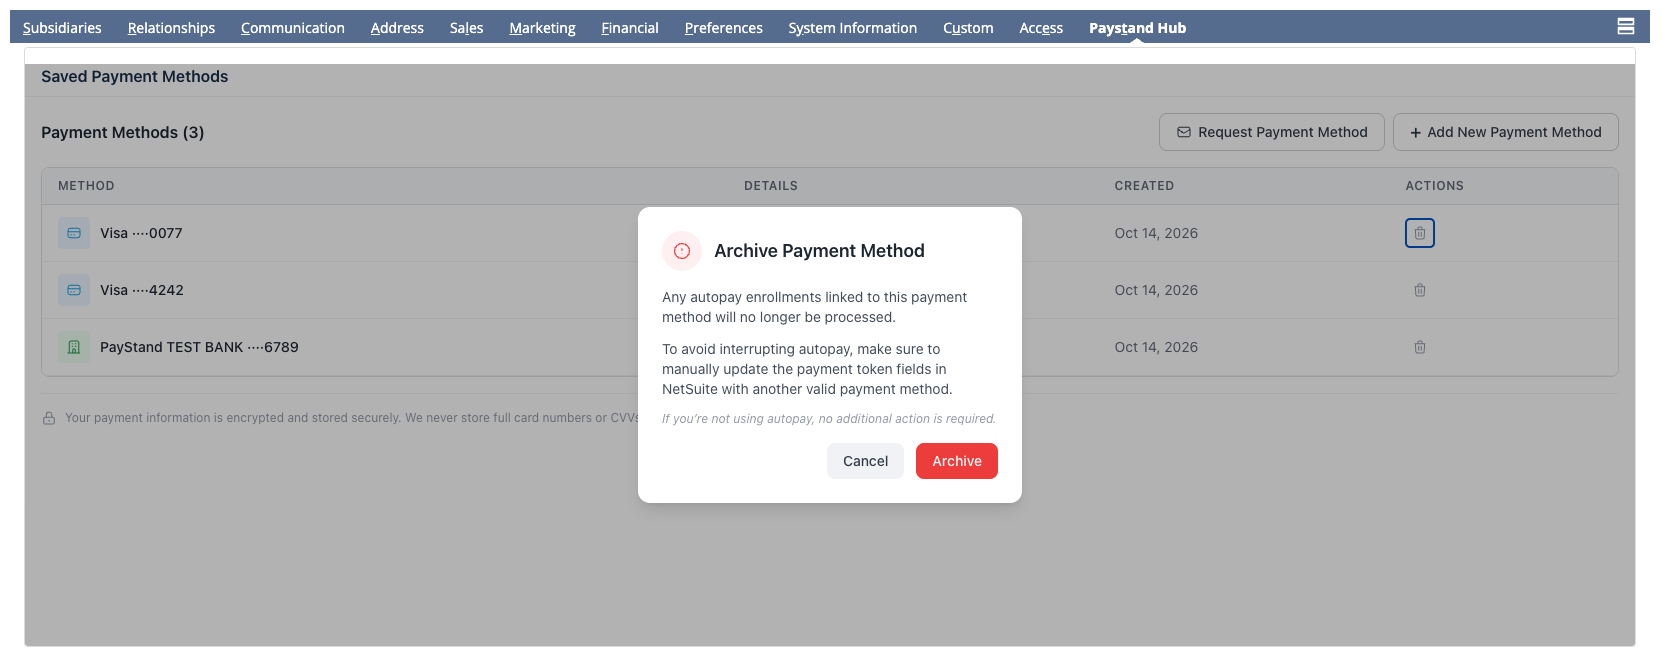Click the card icon beside Visa ····4242
The width and height of the screenshot is (1662, 659).
tap(74, 290)
